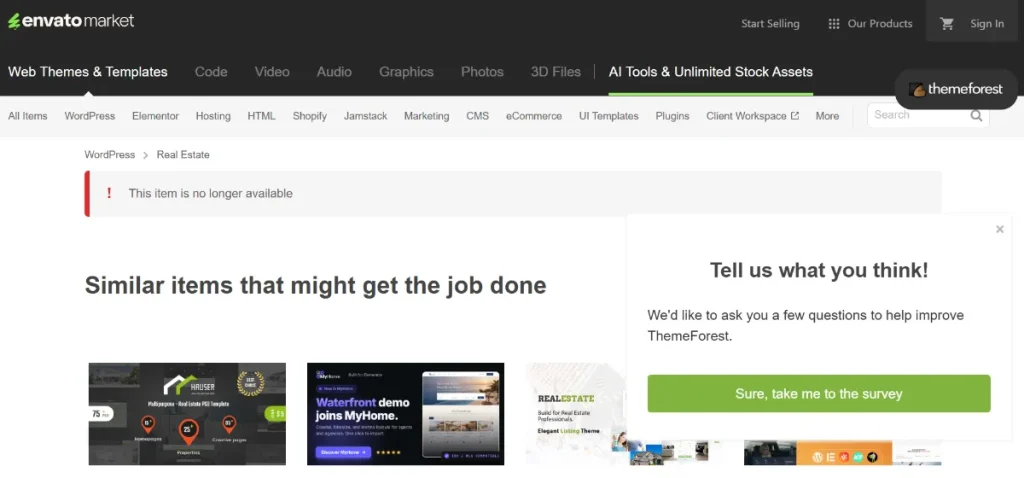
Task: Click the themeforest badge
Action: [956, 89]
